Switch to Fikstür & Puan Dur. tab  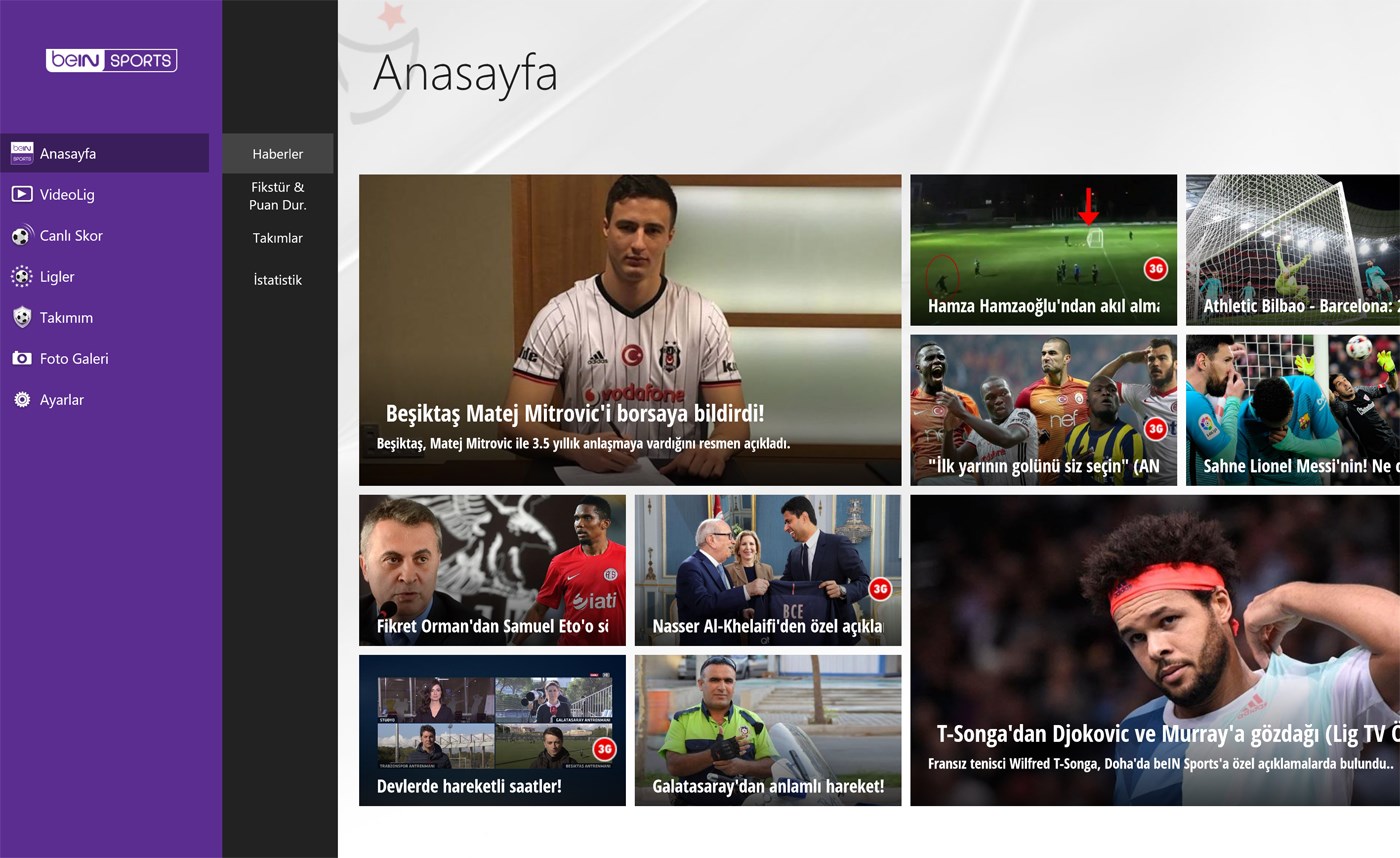(278, 196)
